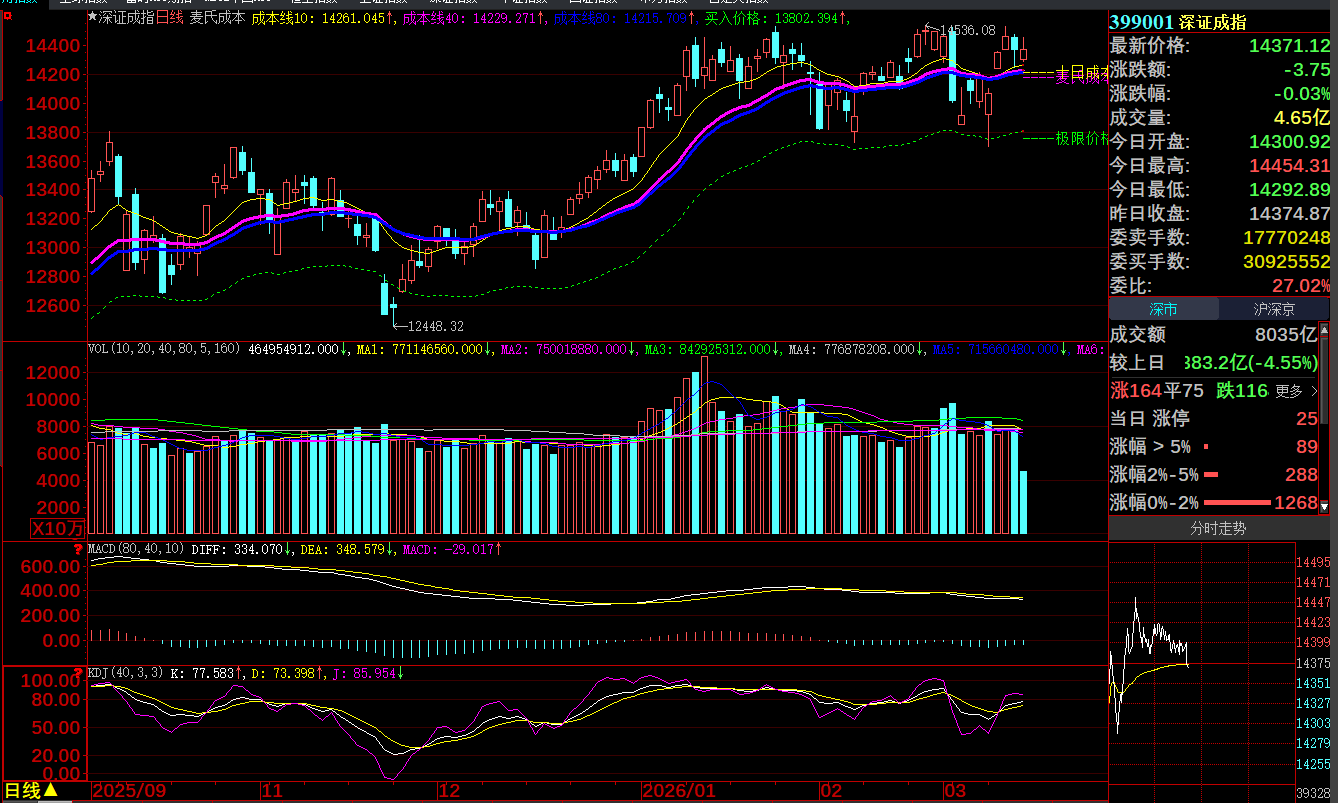Click the 2025/09 date on timeline
Image resolution: width=1338 pixels, height=803 pixels.
point(130,791)
